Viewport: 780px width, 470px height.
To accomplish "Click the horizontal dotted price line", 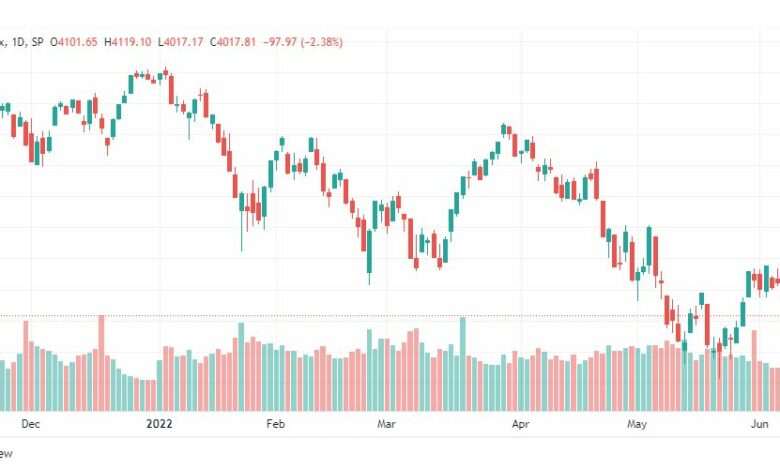I will 390,315.
